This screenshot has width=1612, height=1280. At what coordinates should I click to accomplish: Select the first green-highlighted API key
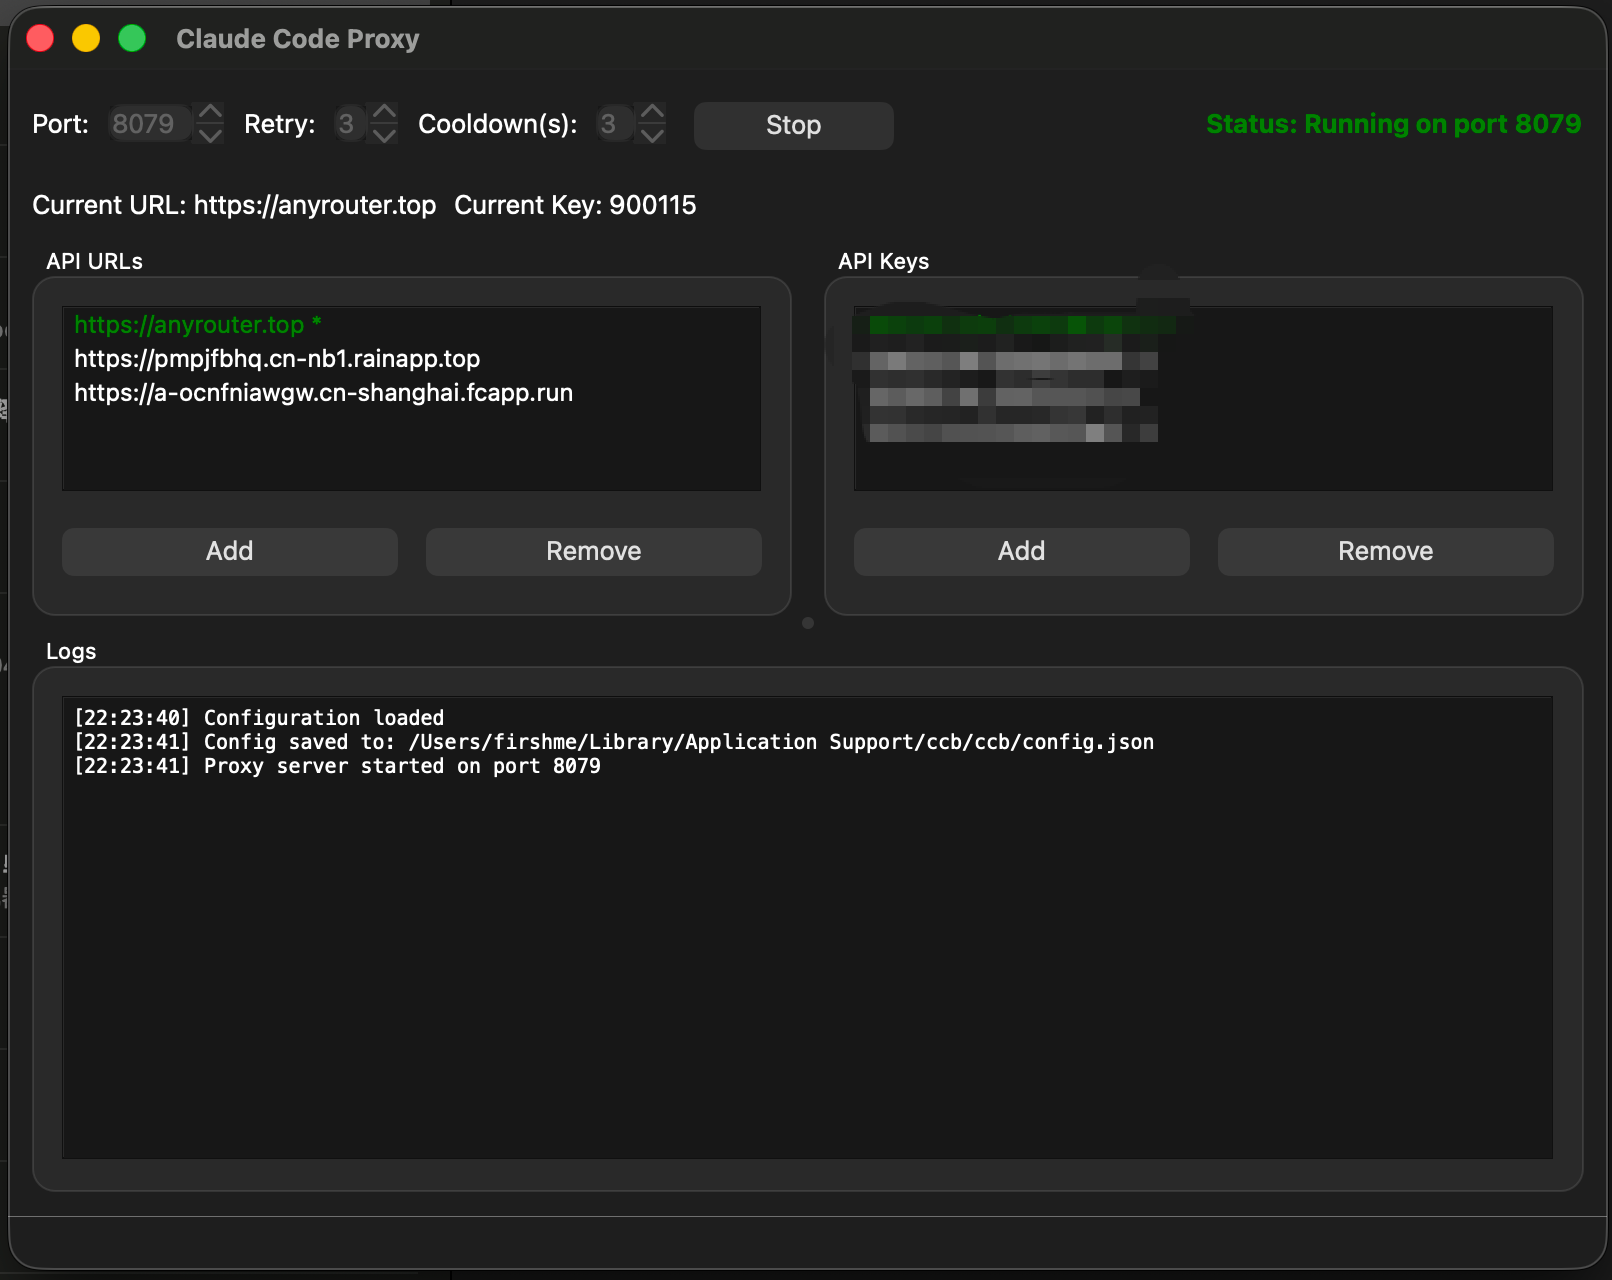1020,325
